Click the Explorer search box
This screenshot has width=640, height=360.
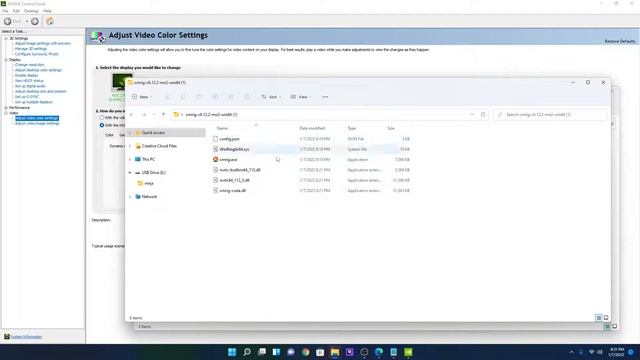(x=550, y=115)
